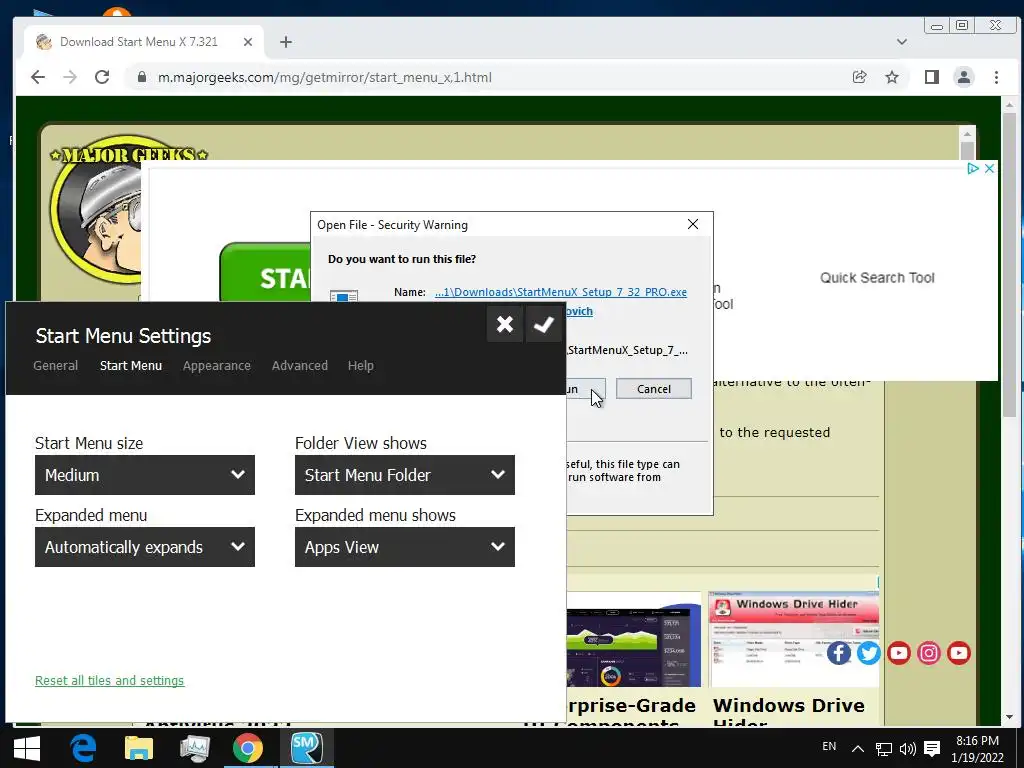The image size is (1024, 768).
Task: Click Reset all tiles and settings link
Action: 110,680
